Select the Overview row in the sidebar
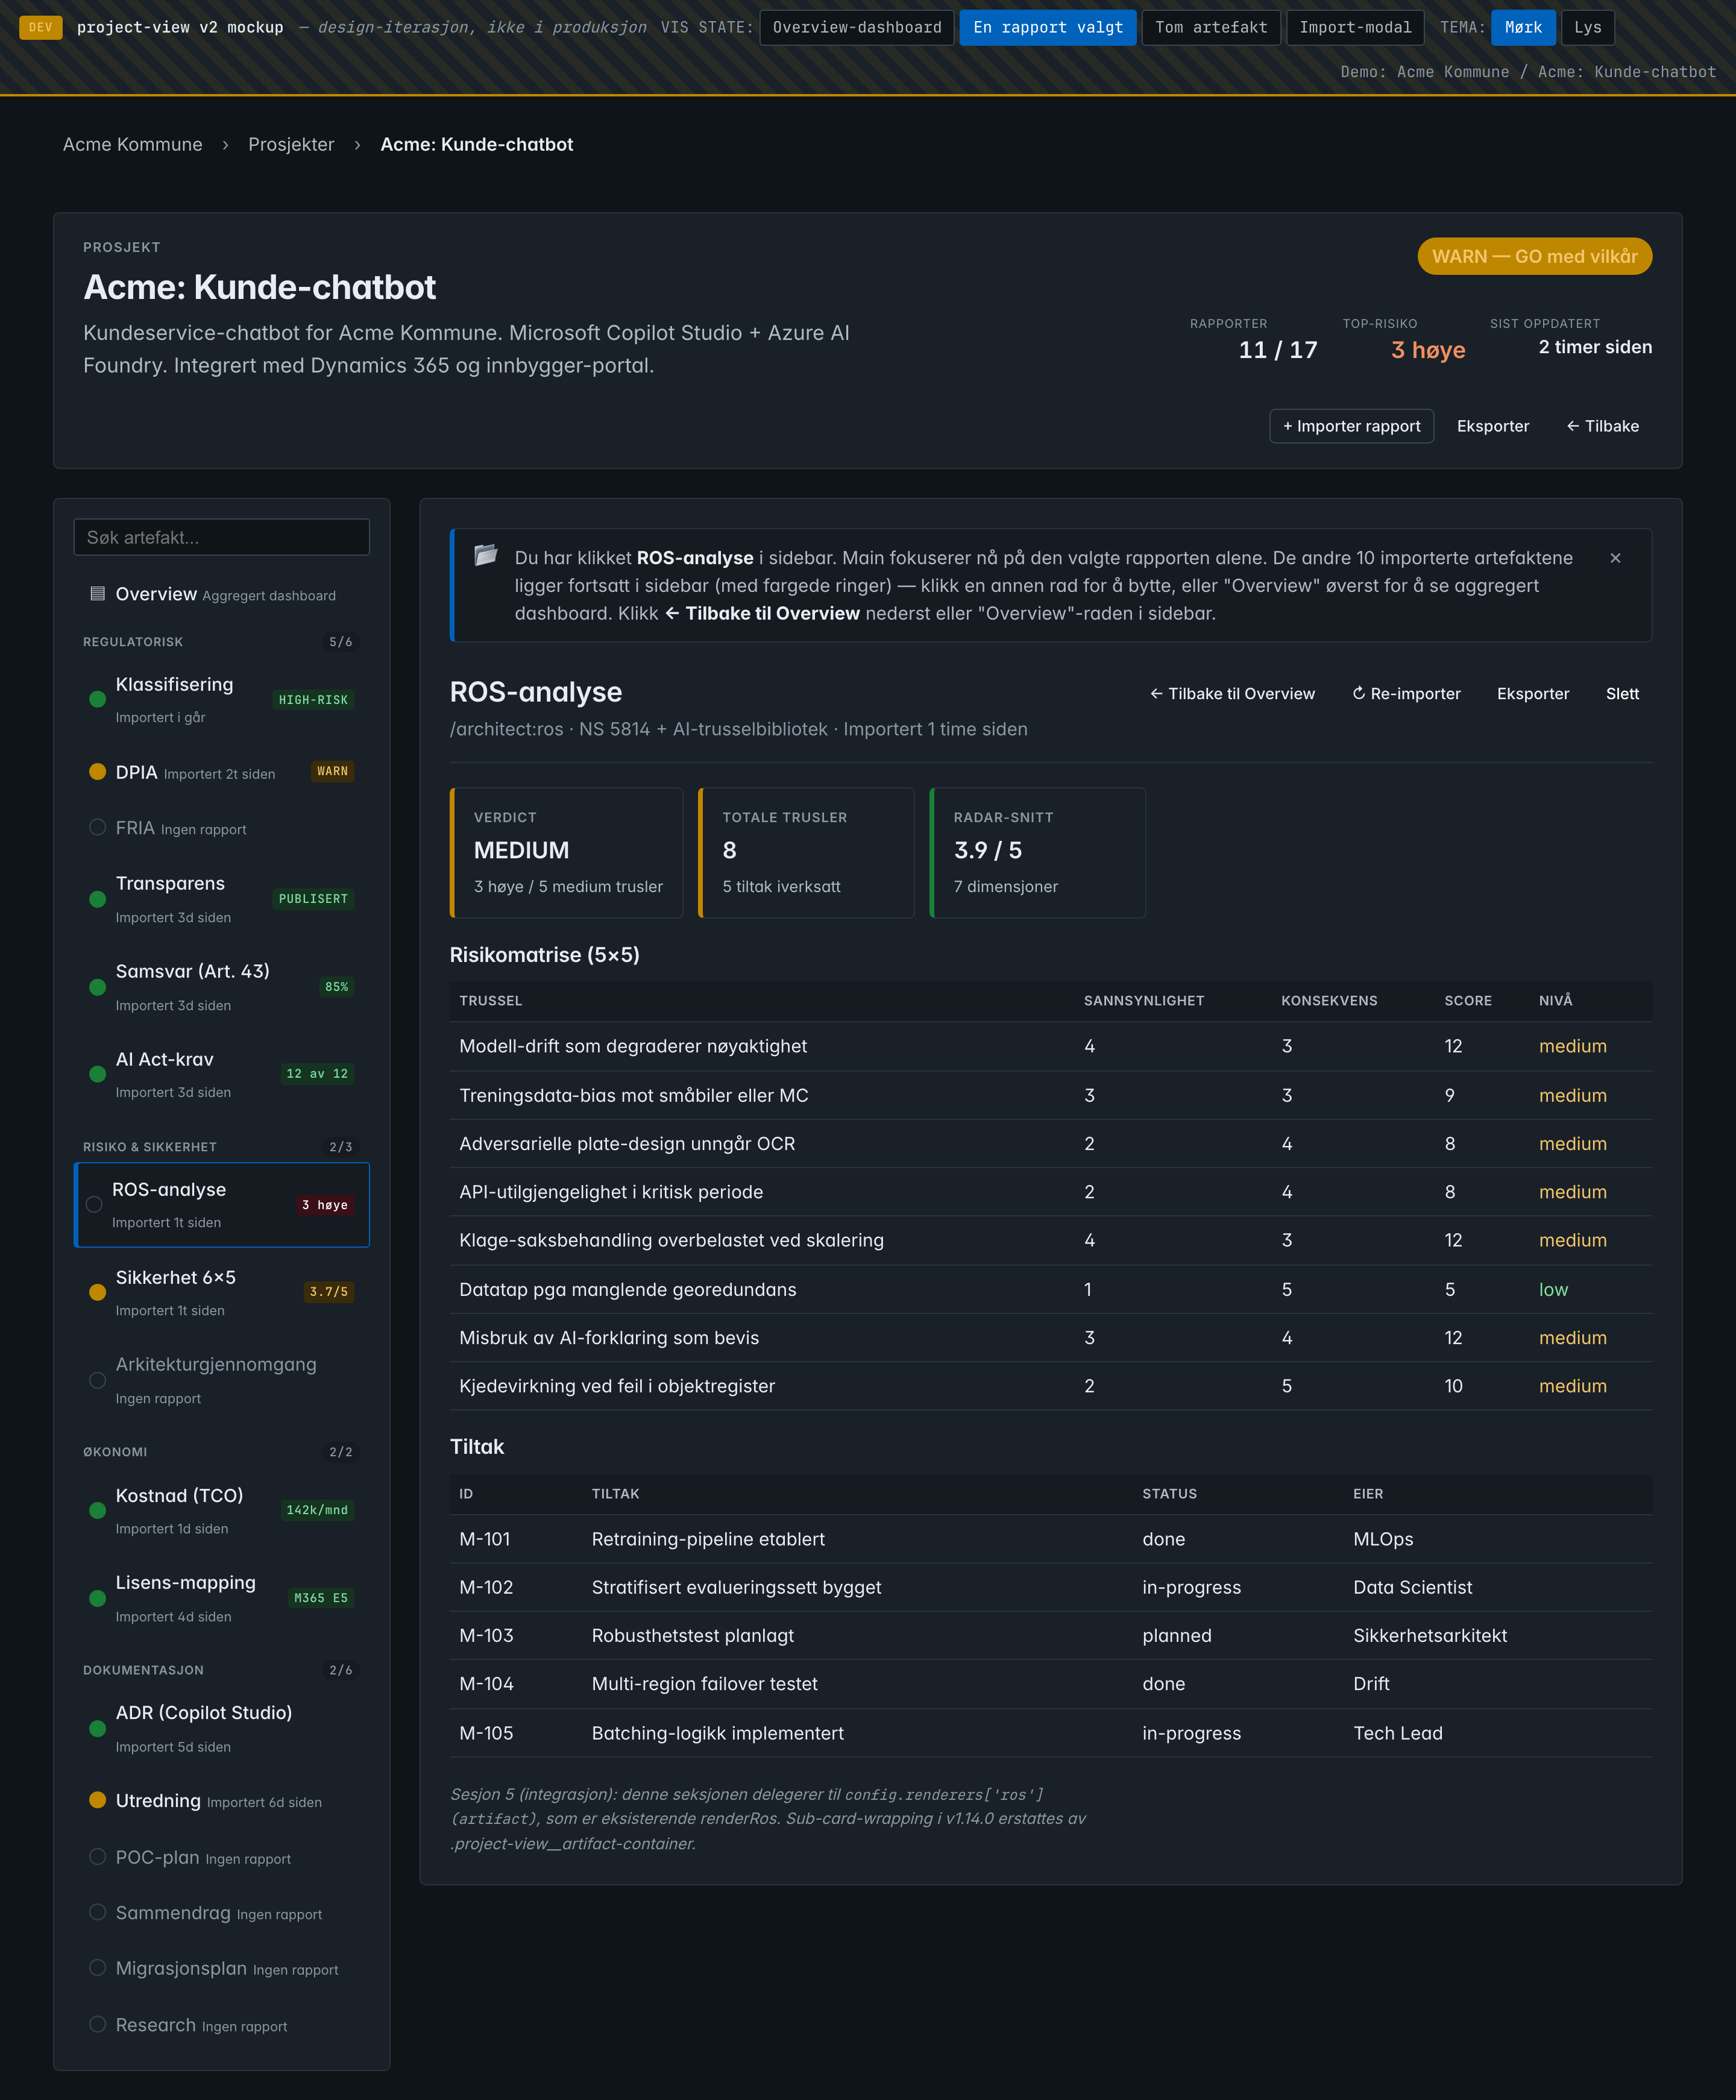This screenshot has width=1736, height=2100. [x=222, y=594]
